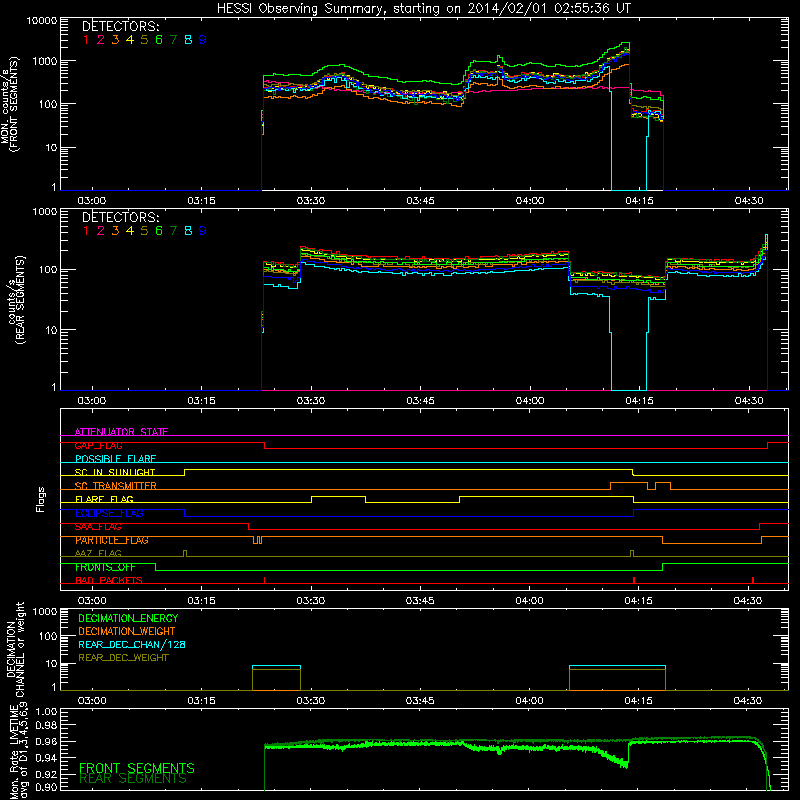Pick detector 9 label in rear segments legend
The width and height of the screenshot is (800, 800).
(203, 231)
